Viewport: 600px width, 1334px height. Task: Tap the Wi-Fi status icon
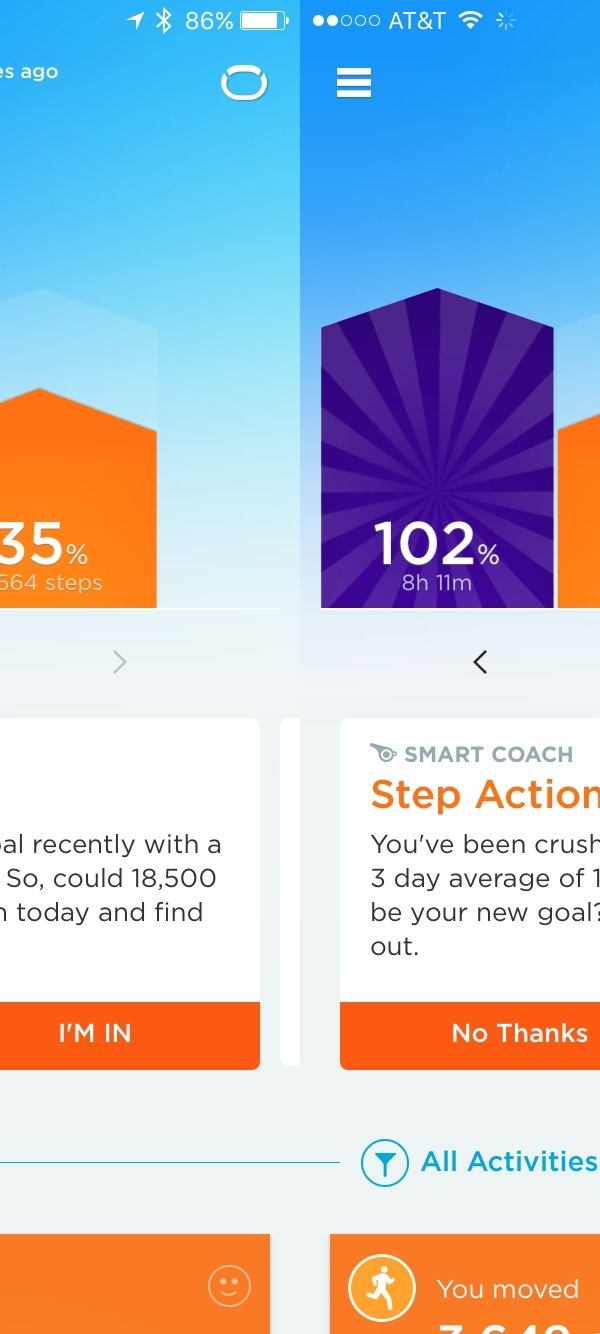(469, 21)
